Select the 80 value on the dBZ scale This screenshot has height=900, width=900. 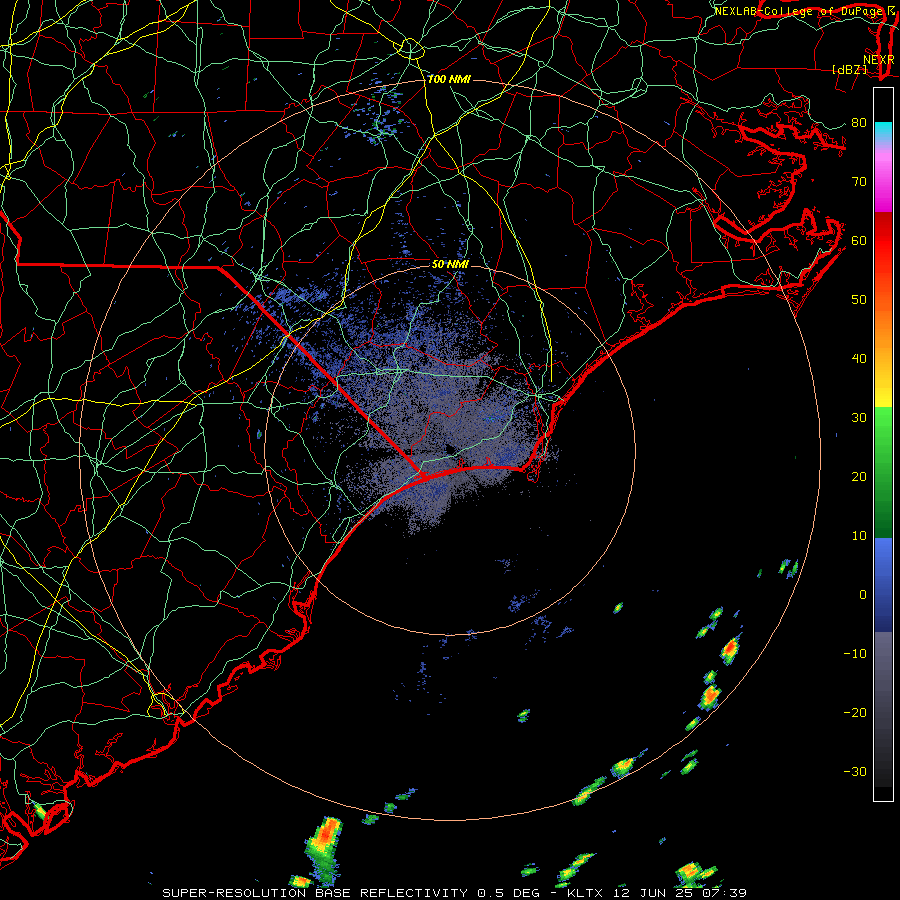click(x=859, y=123)
